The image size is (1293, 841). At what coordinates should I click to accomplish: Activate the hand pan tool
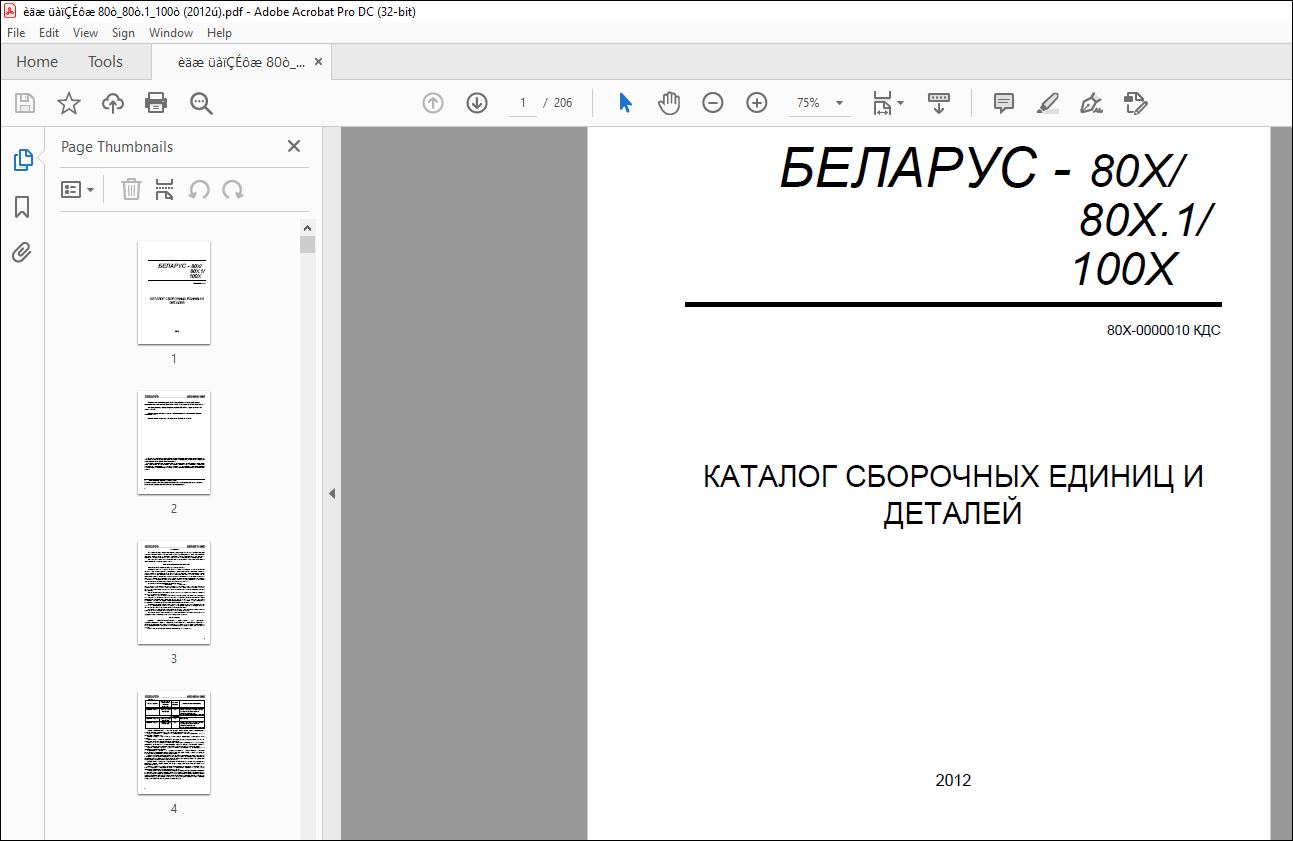point(669,103)
